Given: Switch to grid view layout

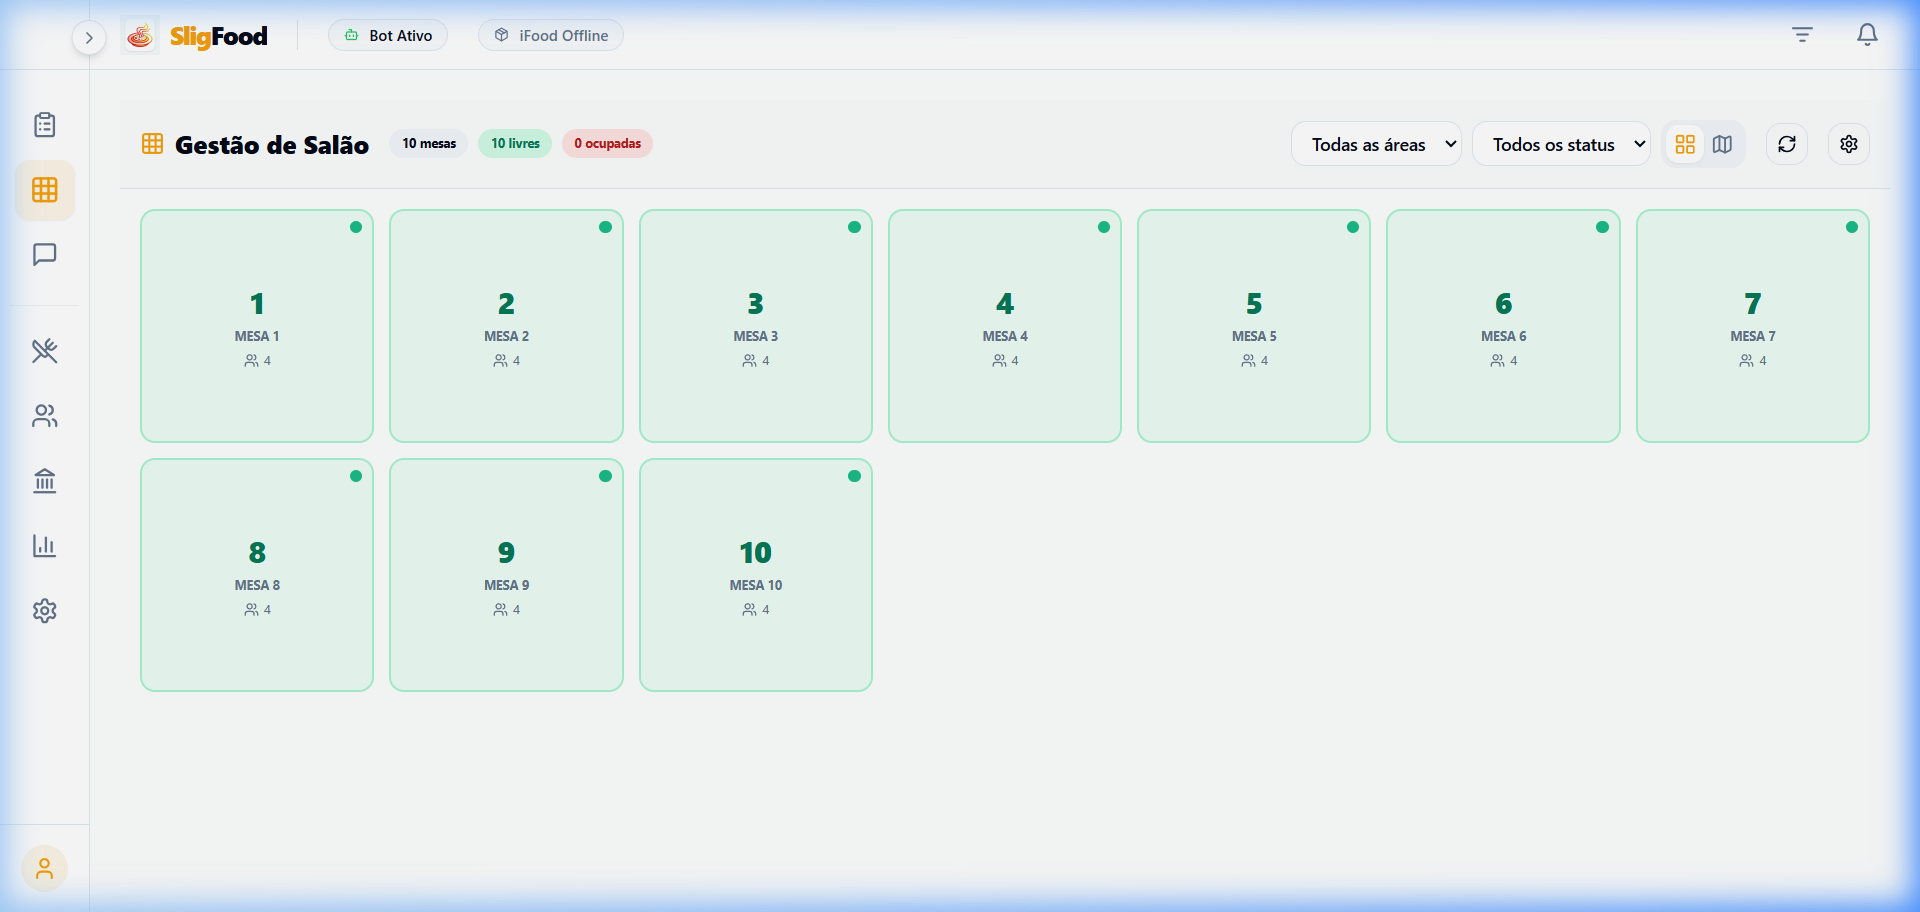Looking at the screenshot, I should point(1685,144).
